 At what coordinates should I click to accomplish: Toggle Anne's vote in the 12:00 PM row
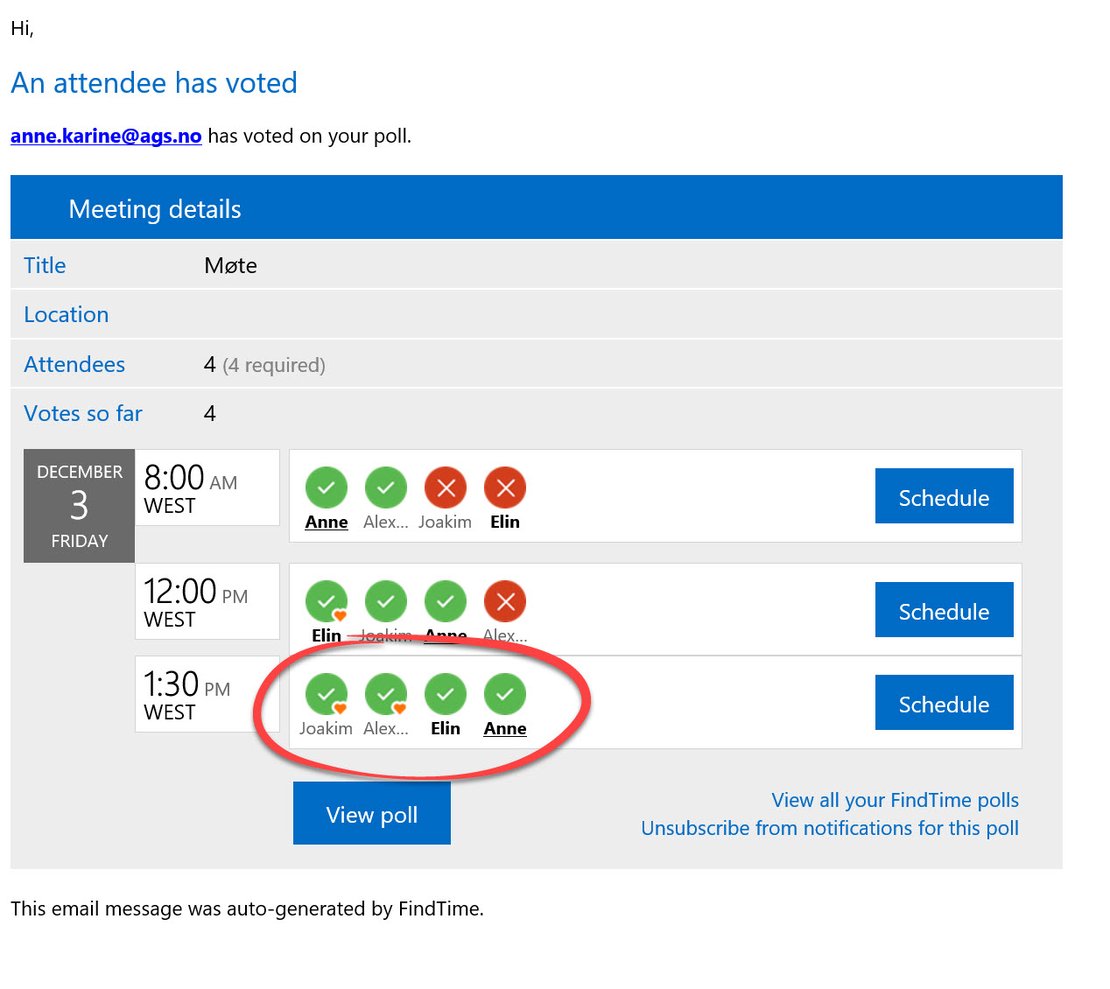click(445, 601)
